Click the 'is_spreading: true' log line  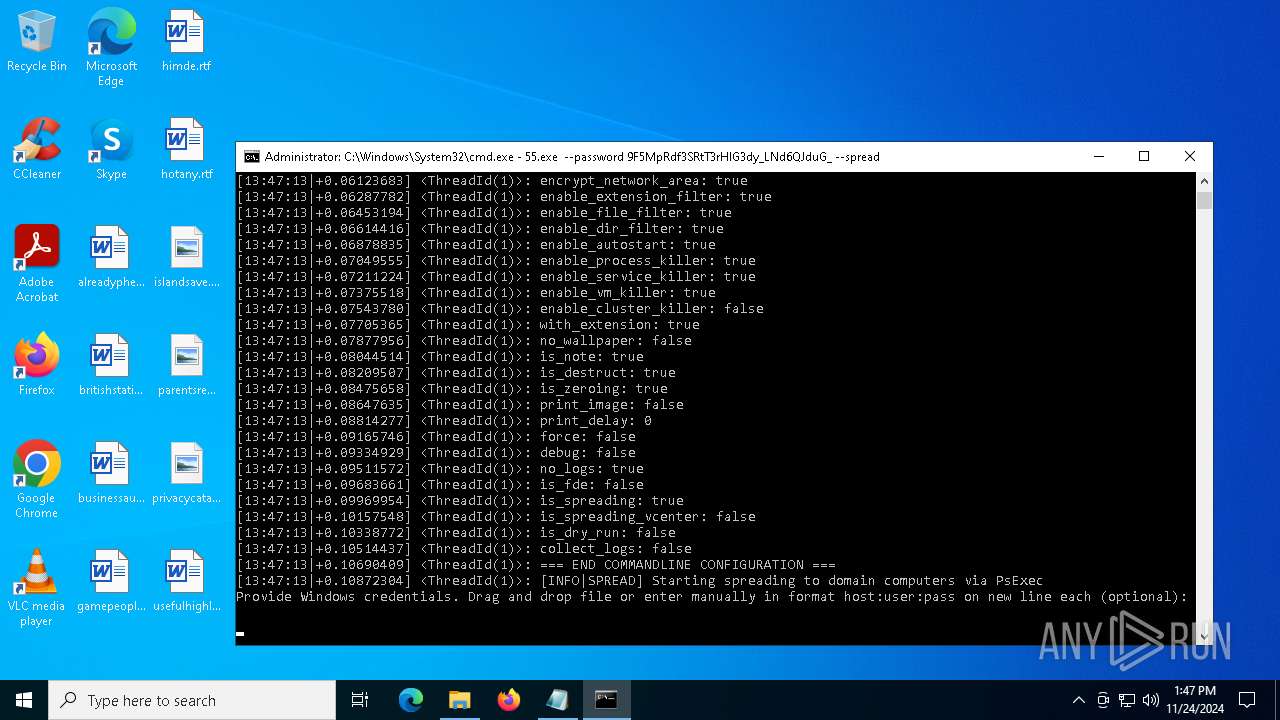click(460, 501)
